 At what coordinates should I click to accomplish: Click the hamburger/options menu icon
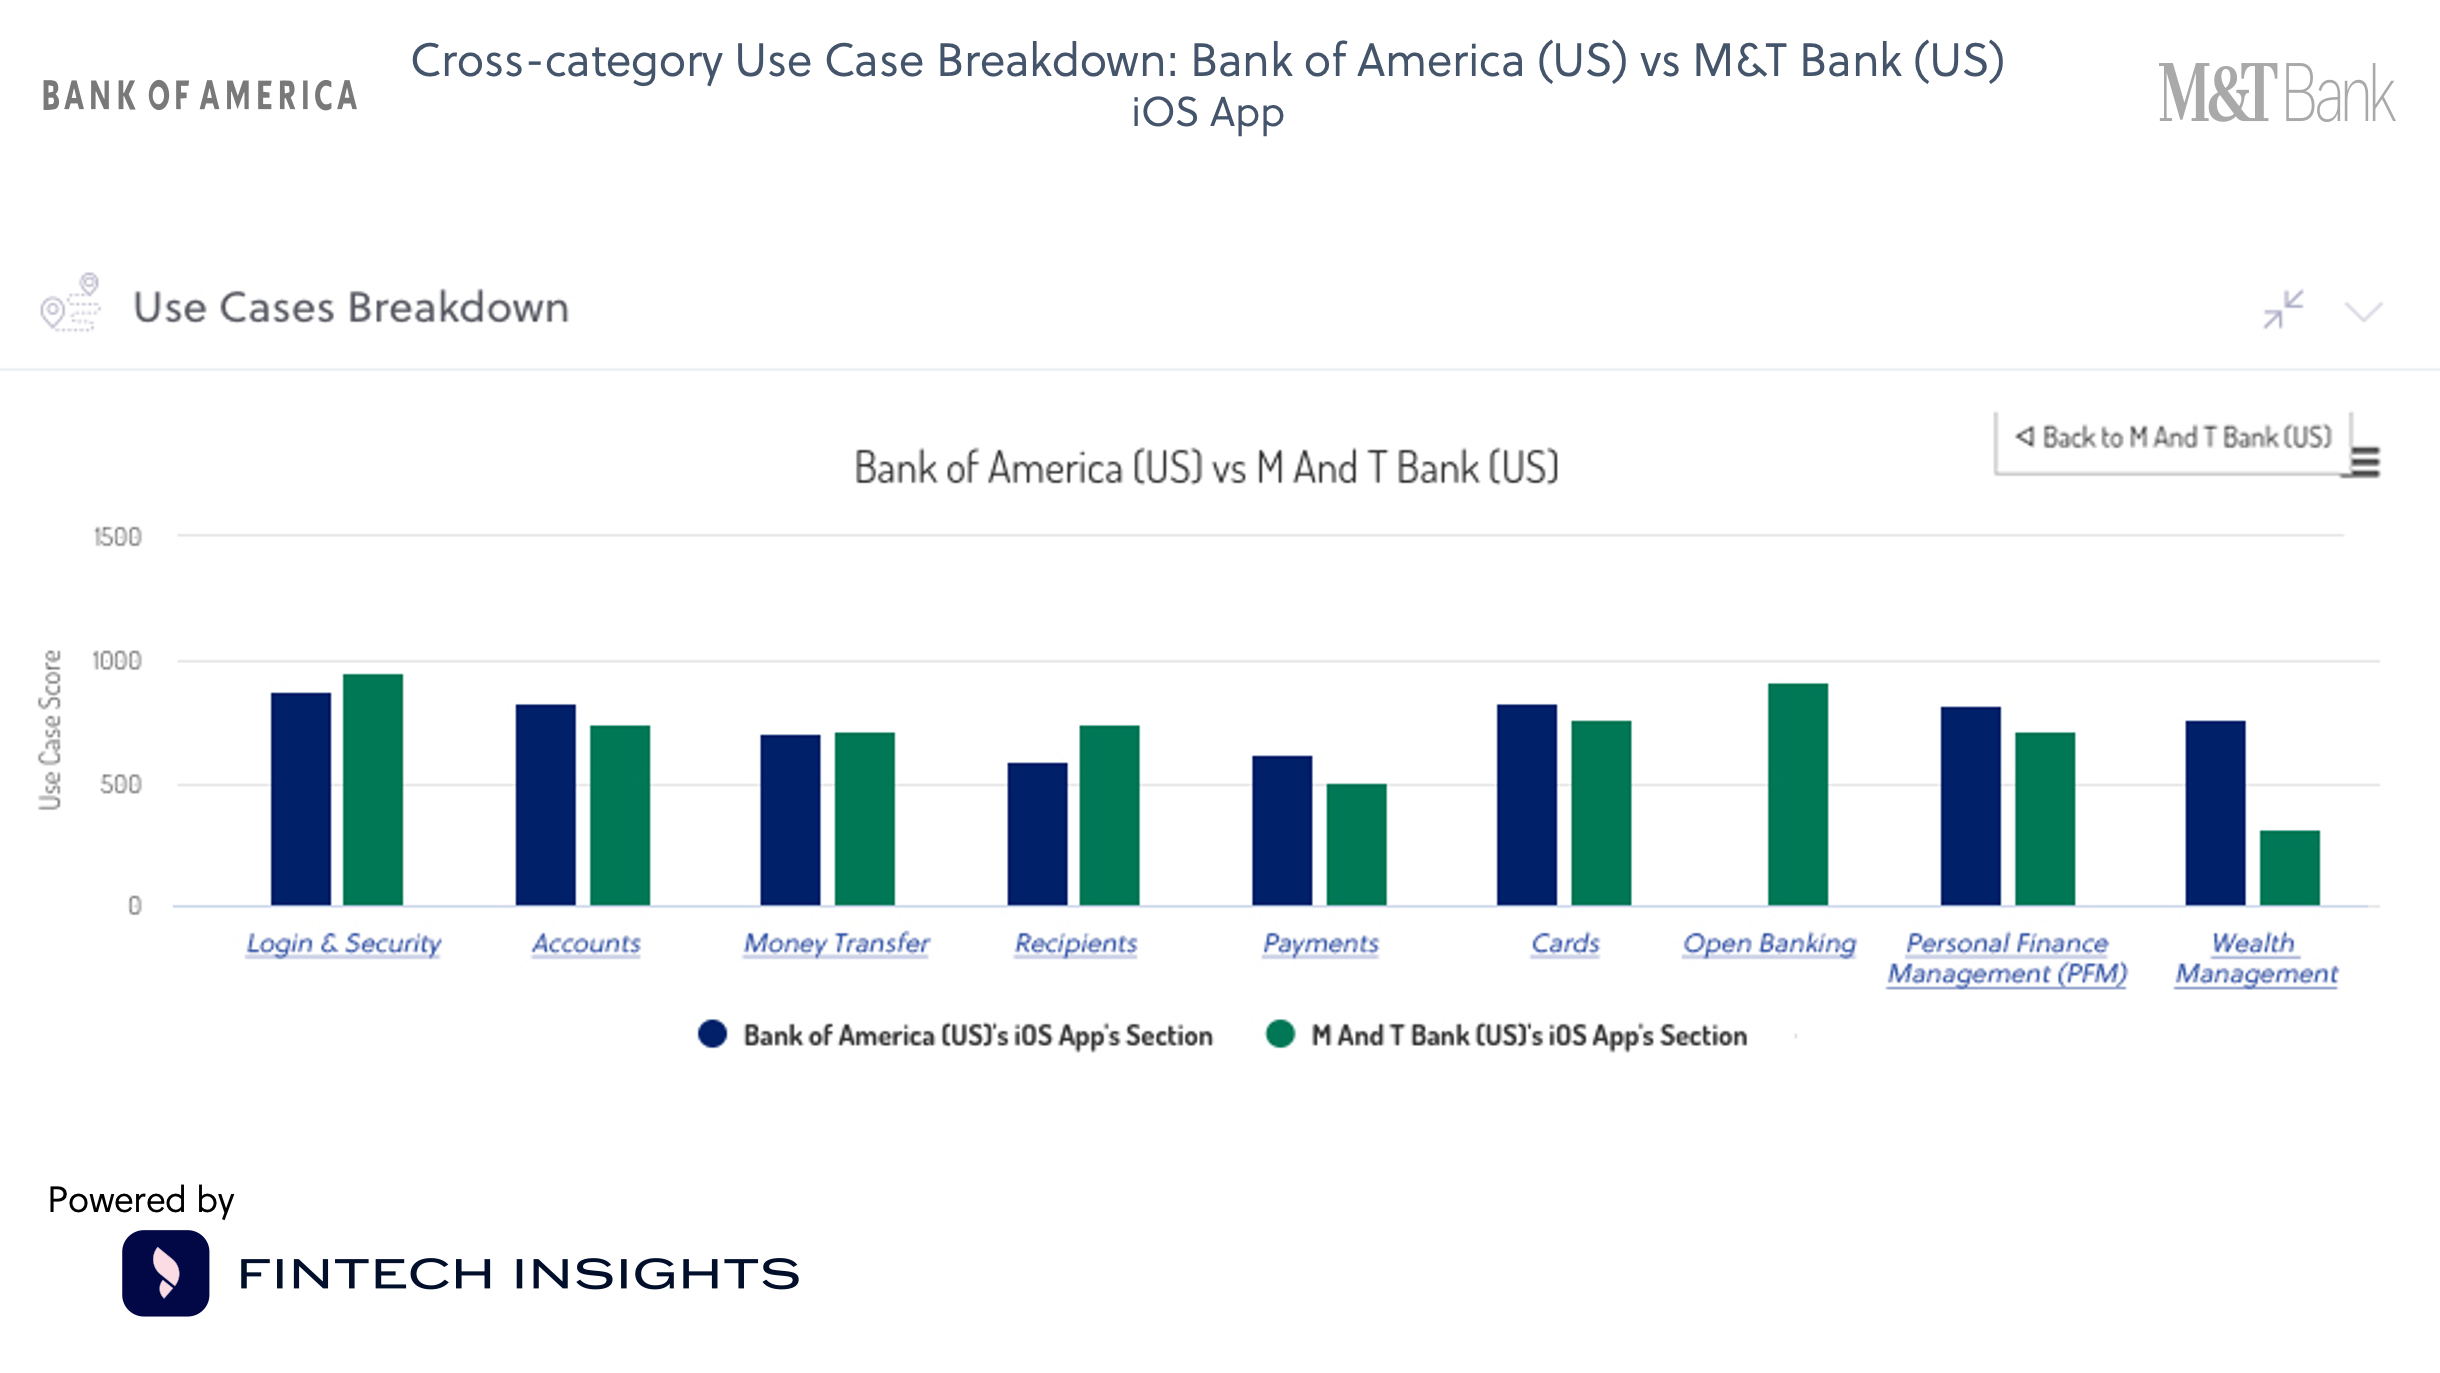(x=2371, y=461)
